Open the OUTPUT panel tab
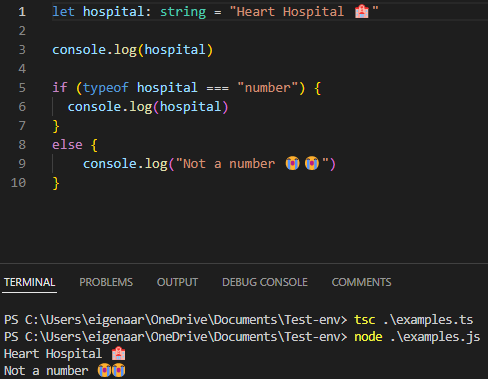Screen dimensions: 488x379 [x=177, y=282]
